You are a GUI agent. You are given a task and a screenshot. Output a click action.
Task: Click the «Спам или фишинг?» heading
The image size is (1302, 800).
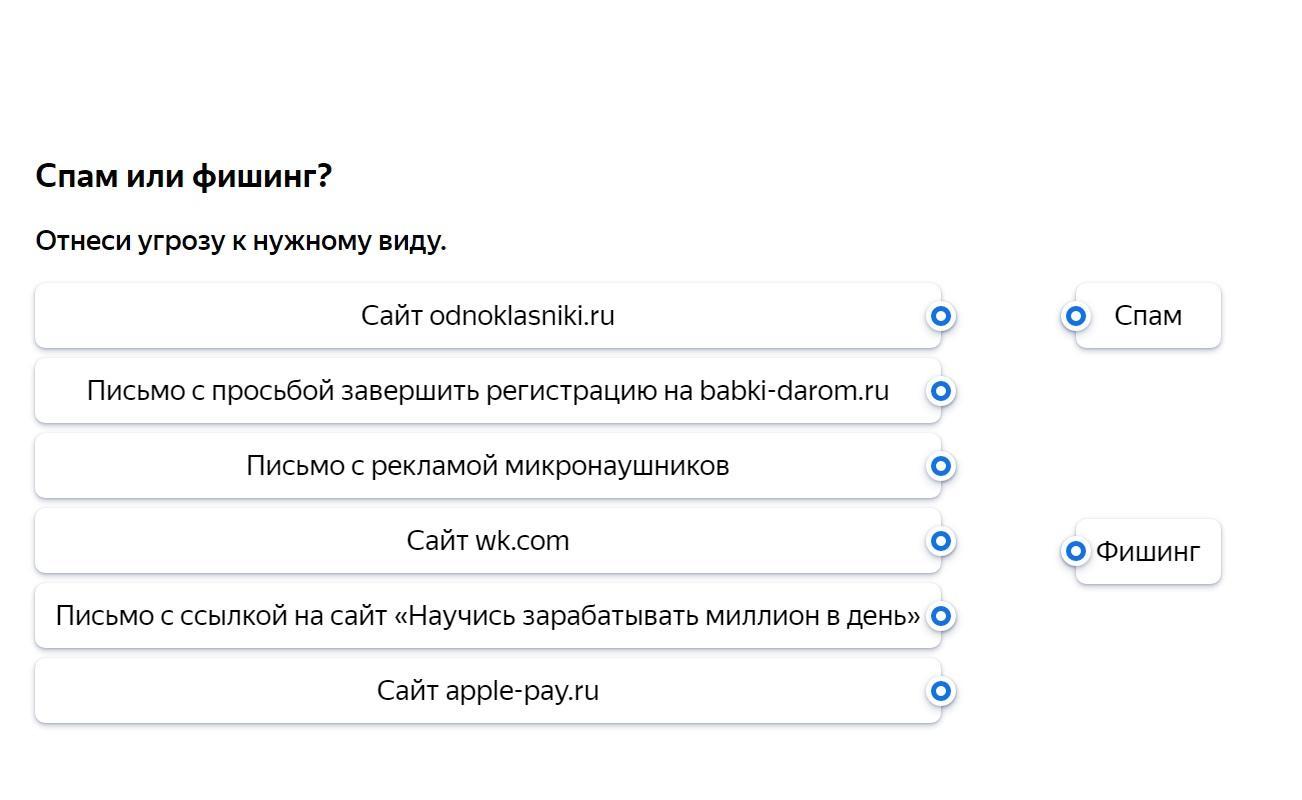tap(184, 177)
